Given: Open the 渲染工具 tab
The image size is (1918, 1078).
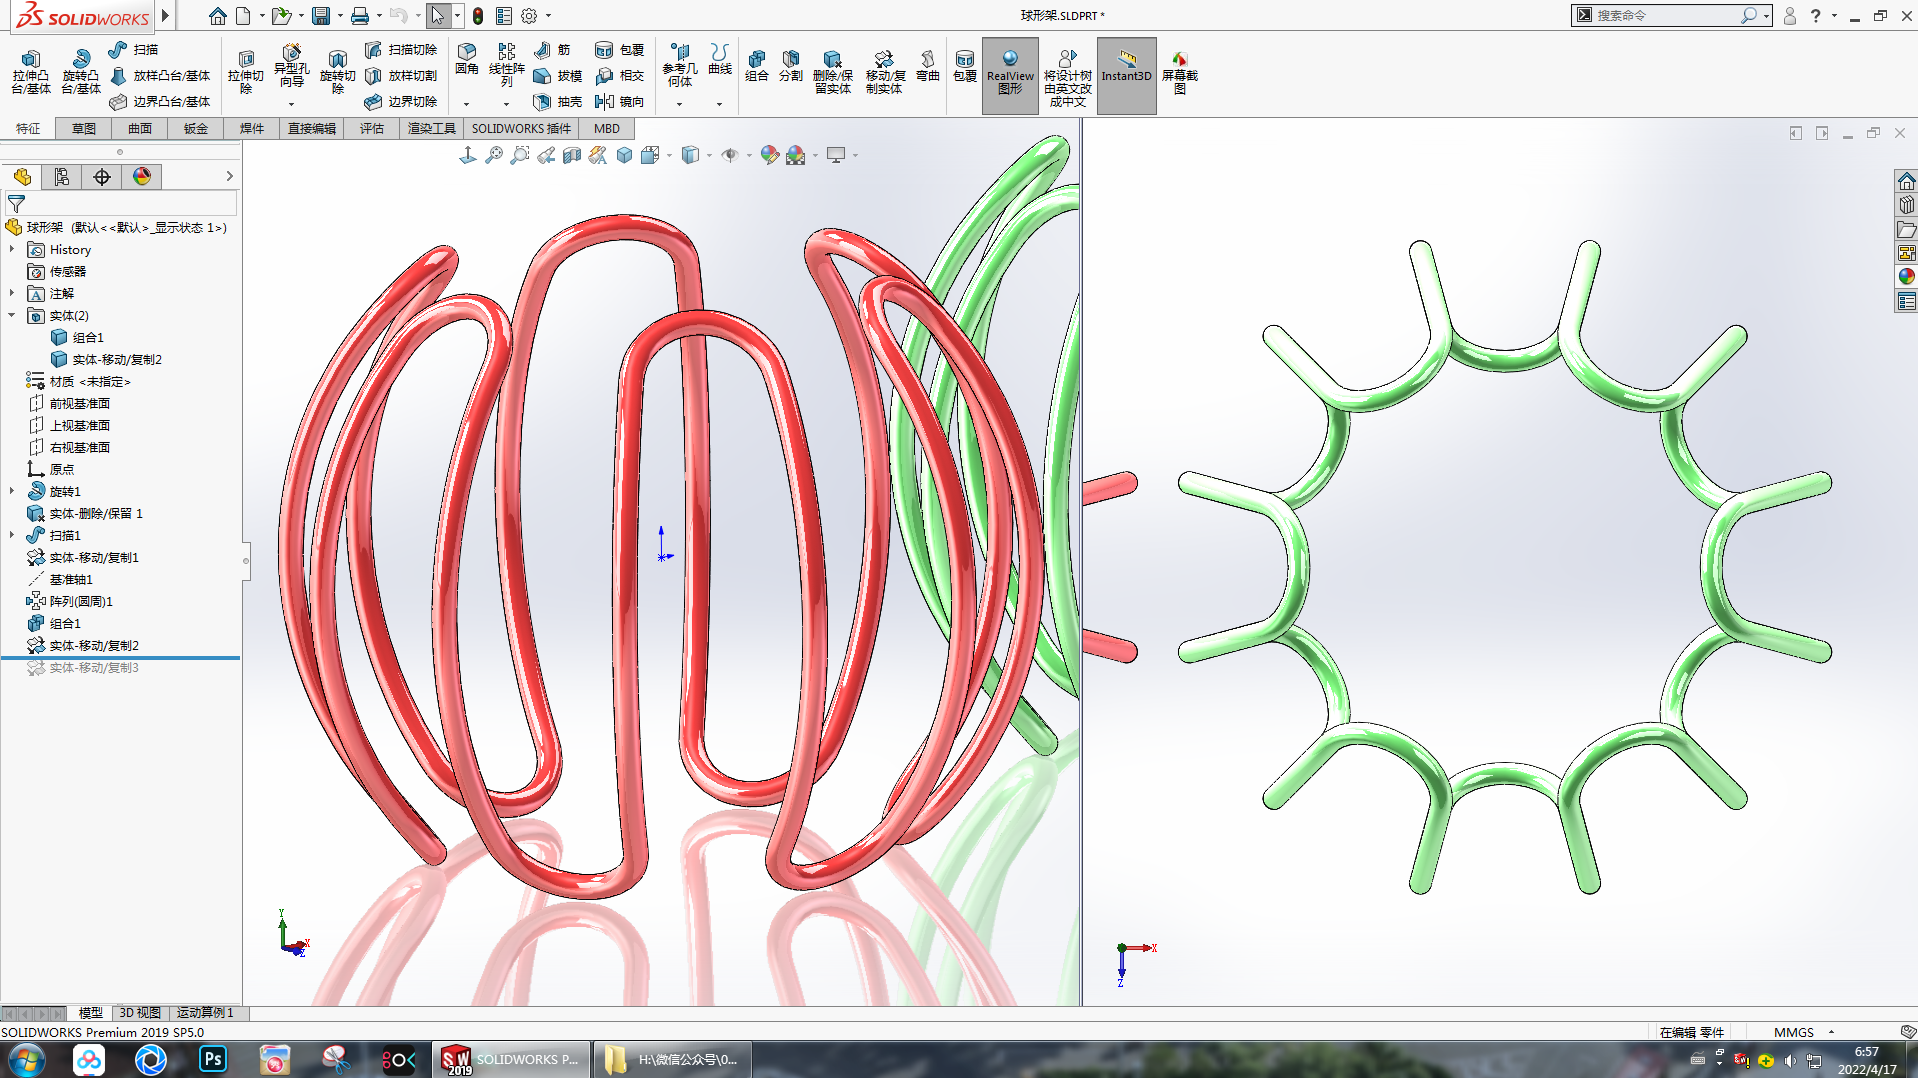Looking at the screenshot, I should pos(431,128).
